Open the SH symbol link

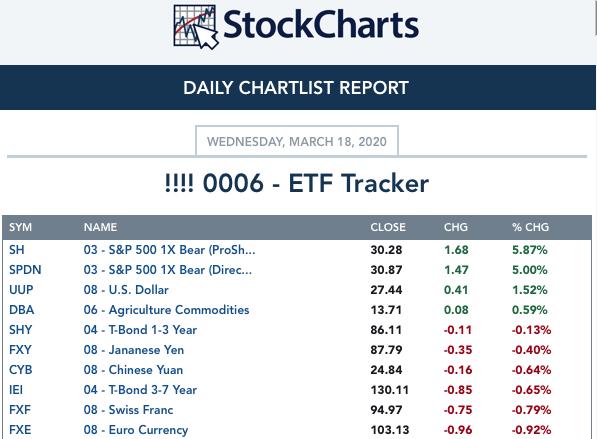click(x=17, y=250)
